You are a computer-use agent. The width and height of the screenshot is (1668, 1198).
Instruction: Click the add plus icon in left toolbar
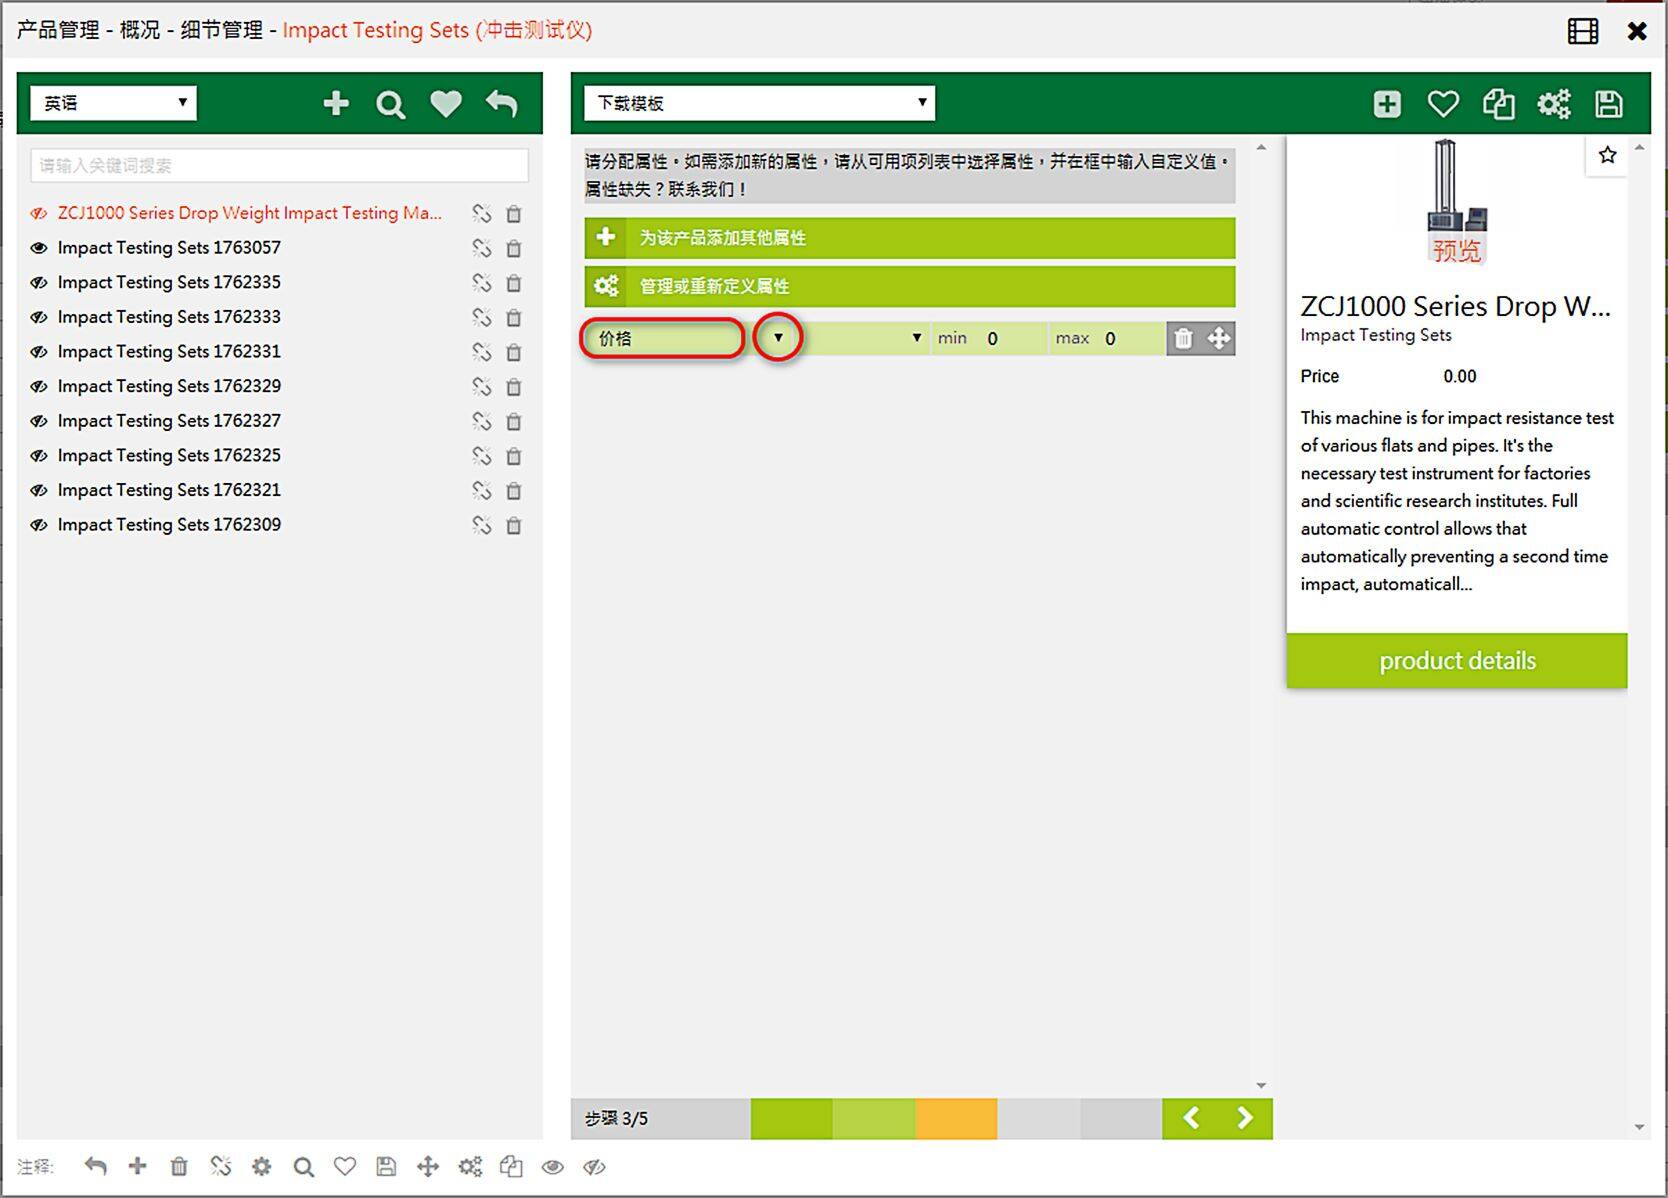click(x=336, y=104)
